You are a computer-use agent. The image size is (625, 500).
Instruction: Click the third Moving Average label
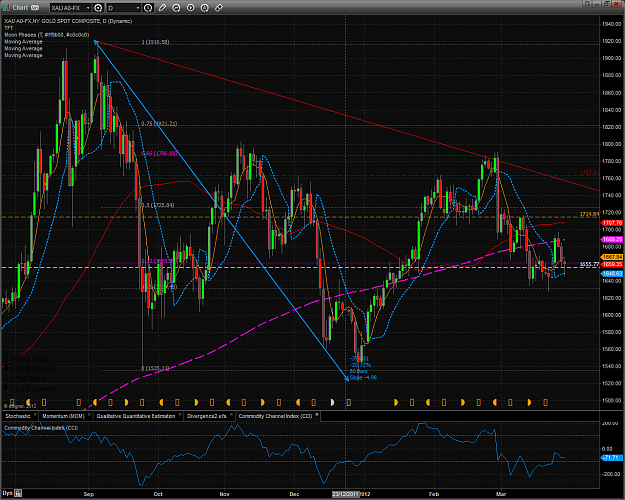pos(23,55)
